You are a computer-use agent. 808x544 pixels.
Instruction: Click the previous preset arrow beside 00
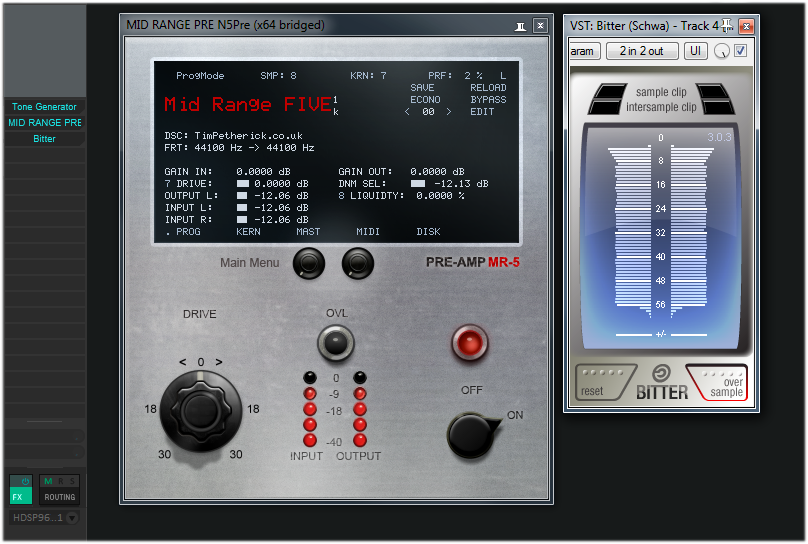(x=407, y=111)
